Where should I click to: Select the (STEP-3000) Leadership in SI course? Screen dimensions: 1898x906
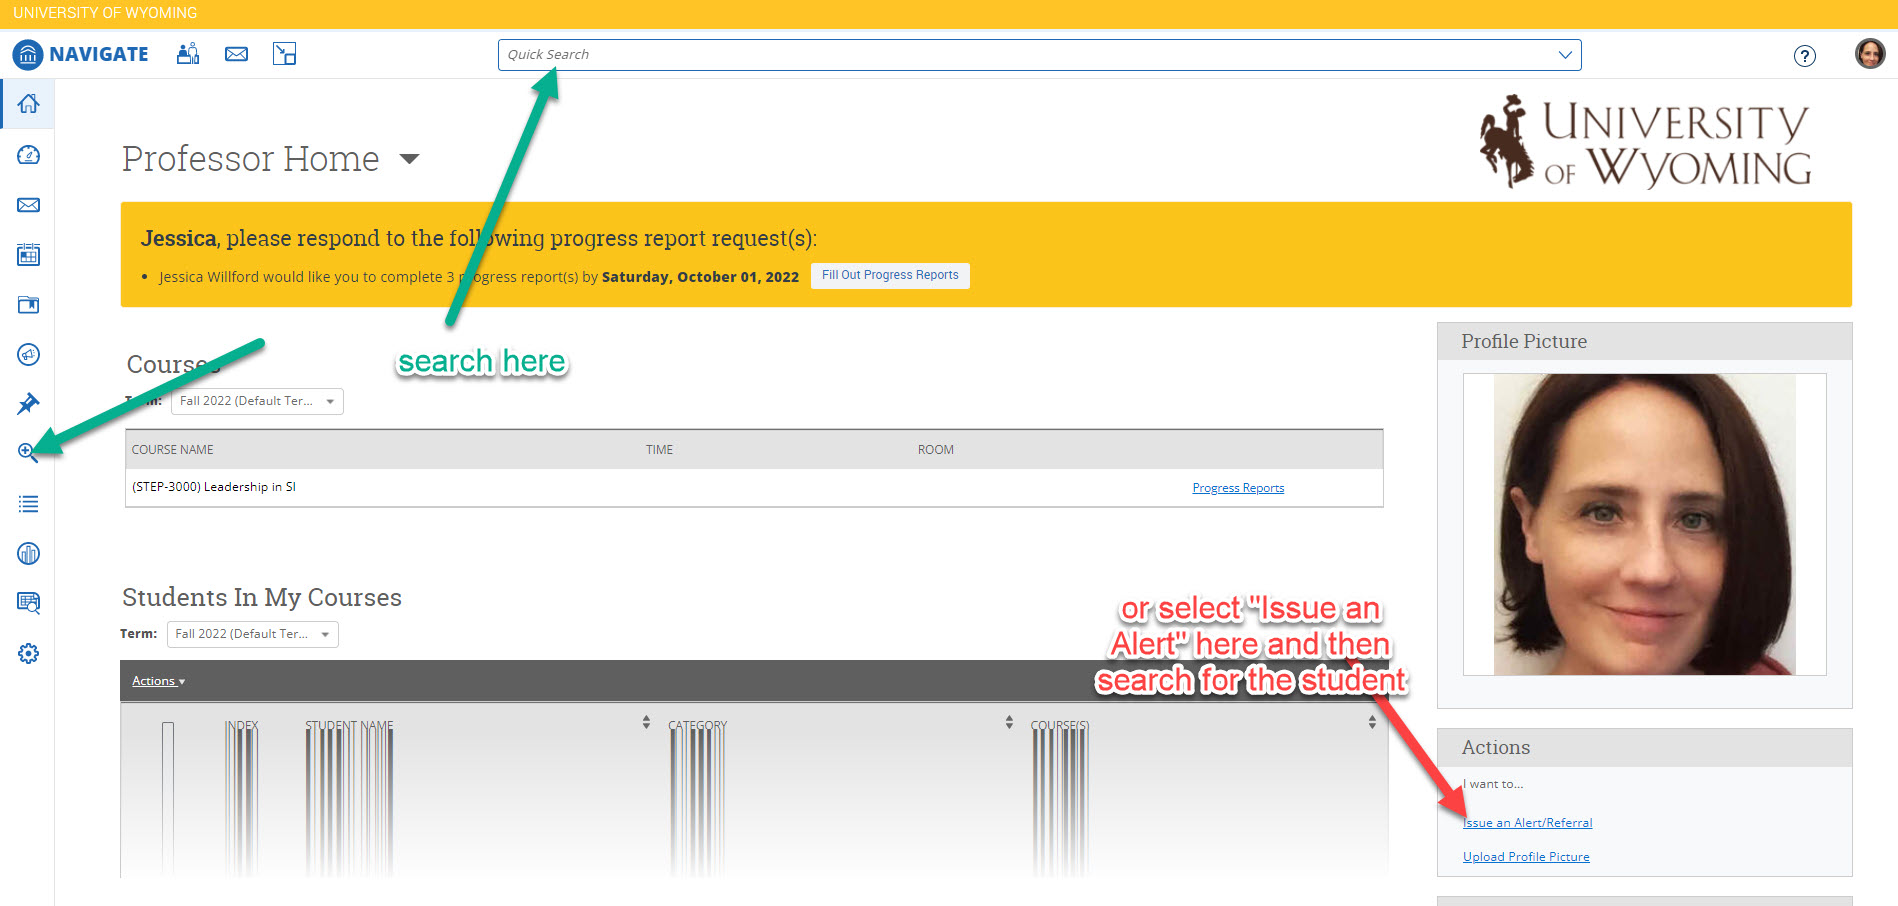click(x=214, y=487)
